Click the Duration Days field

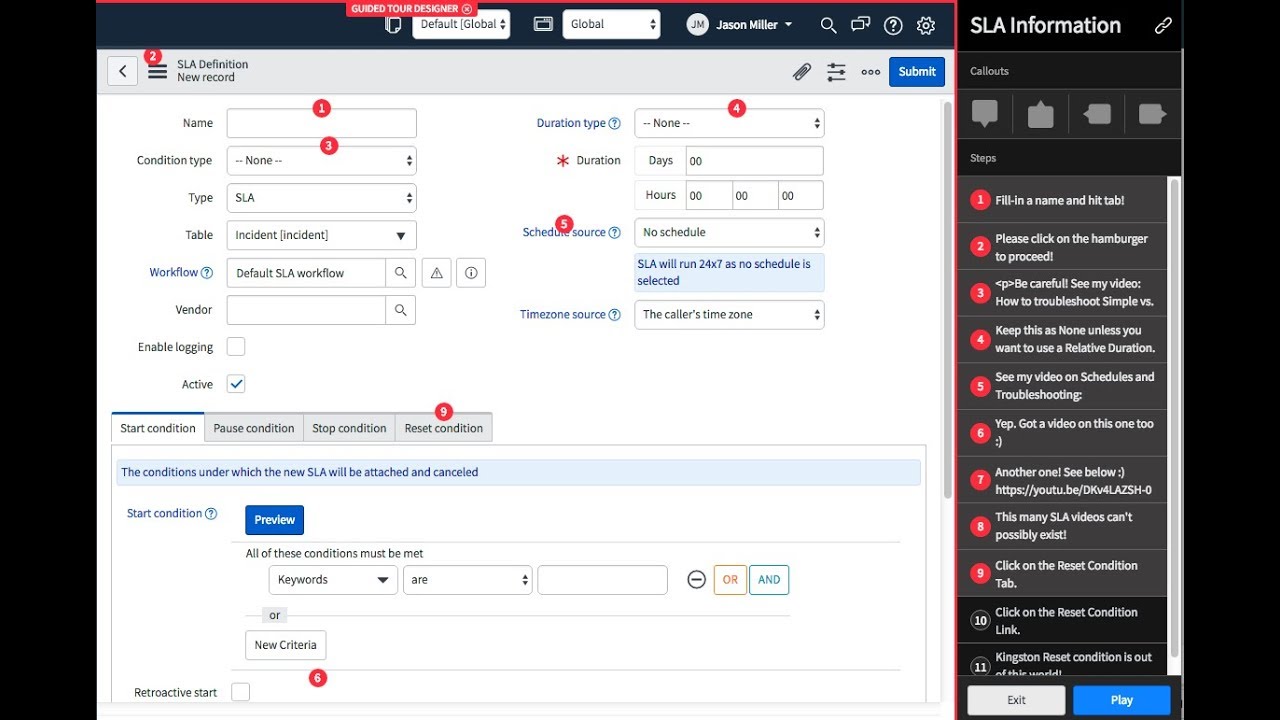(755, 161)
